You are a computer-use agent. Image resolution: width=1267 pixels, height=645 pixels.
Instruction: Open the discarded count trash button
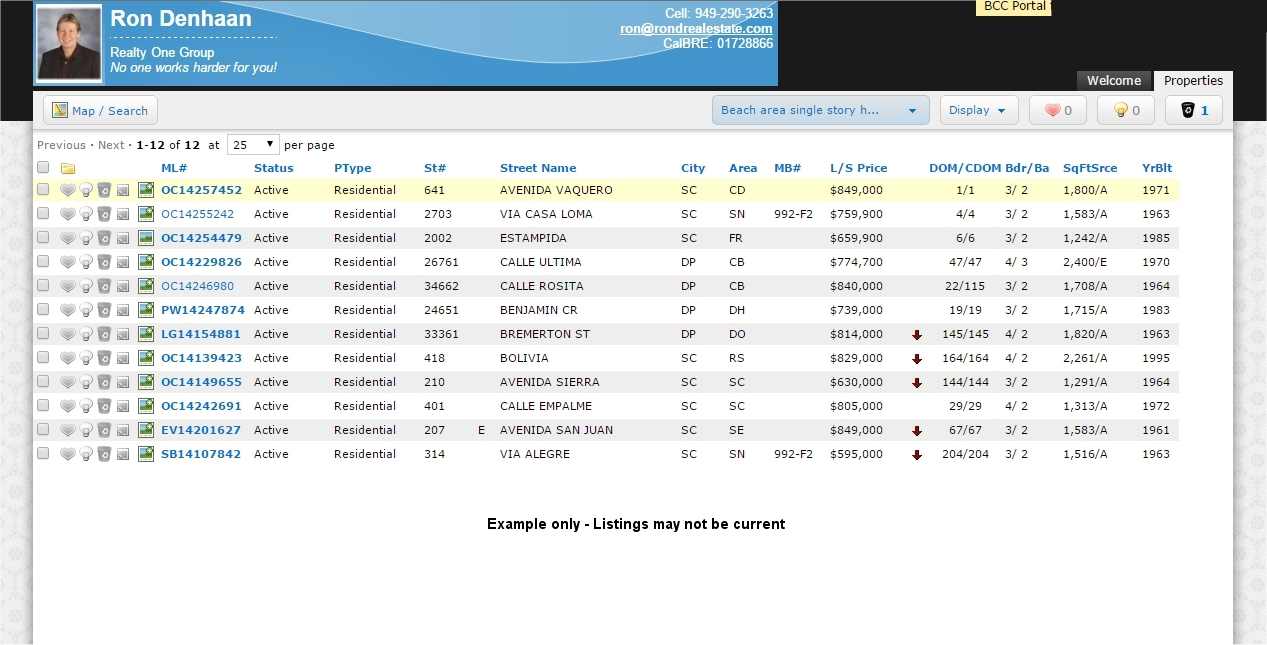(1194, 110)
